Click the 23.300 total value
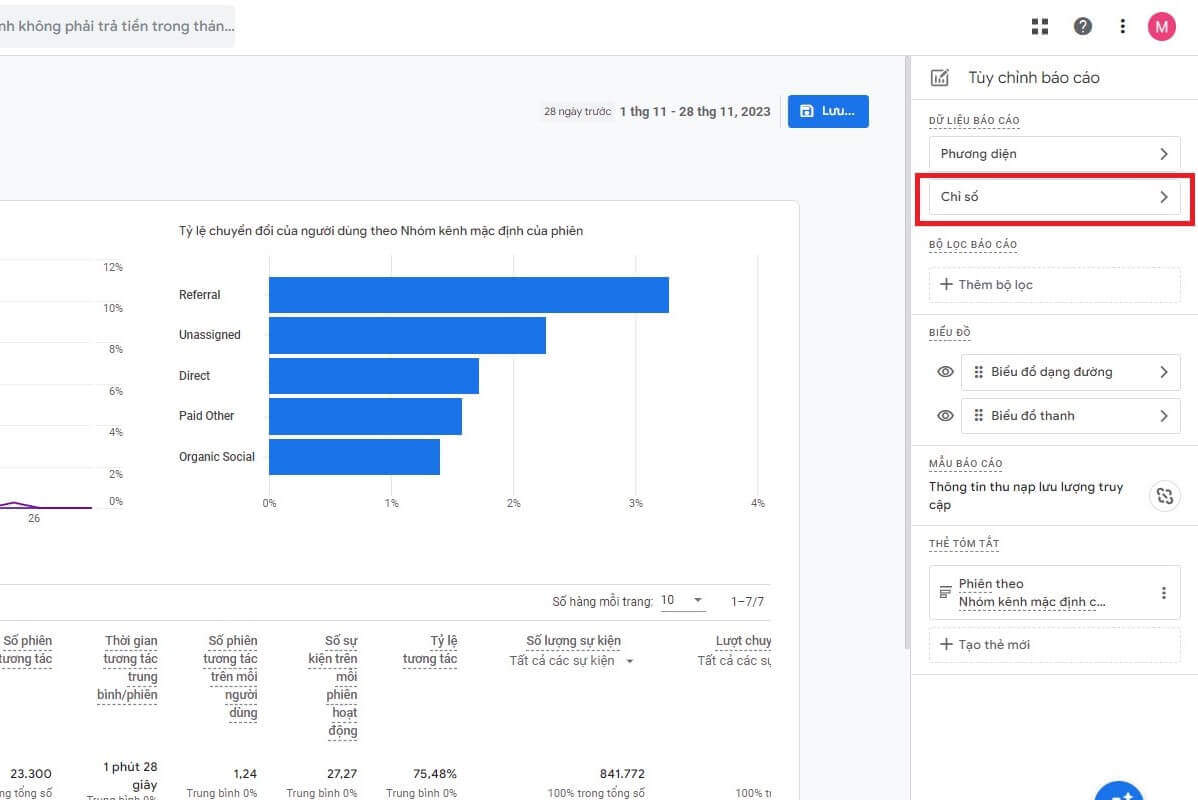The height and width of the screenshot is (800, 1198). pos(31,774)
